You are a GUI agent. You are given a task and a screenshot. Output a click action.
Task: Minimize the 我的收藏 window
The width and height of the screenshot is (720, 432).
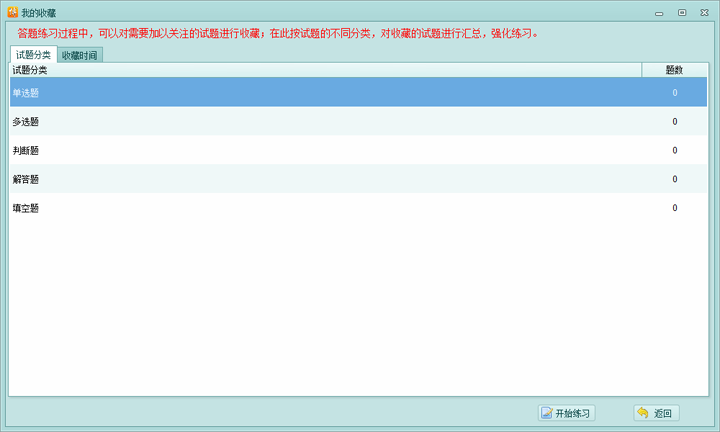pyautogui.click(x=660, y=12)
